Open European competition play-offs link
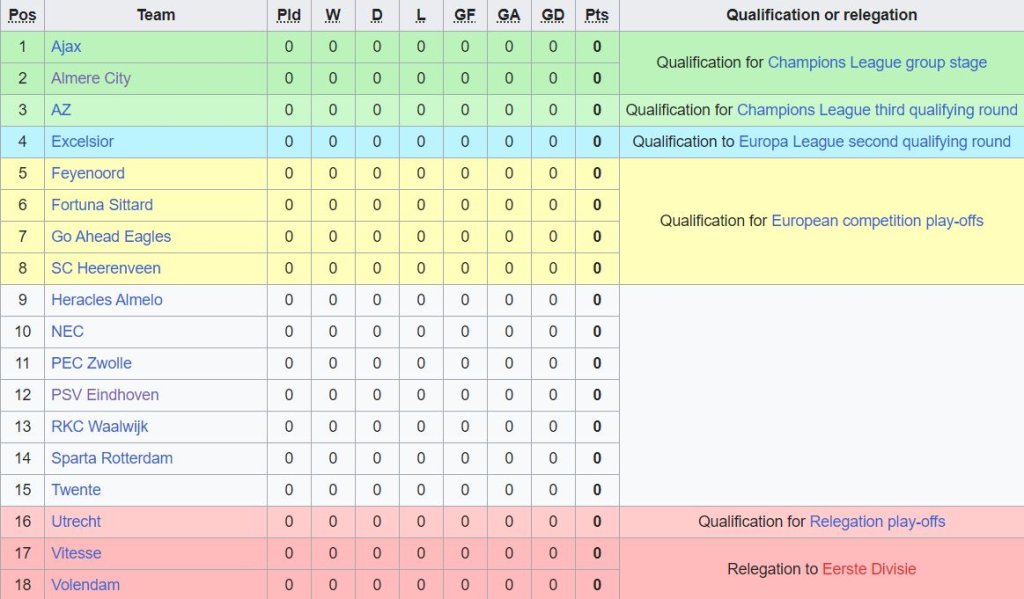1024x599 pixels. (x=877, y=221)
